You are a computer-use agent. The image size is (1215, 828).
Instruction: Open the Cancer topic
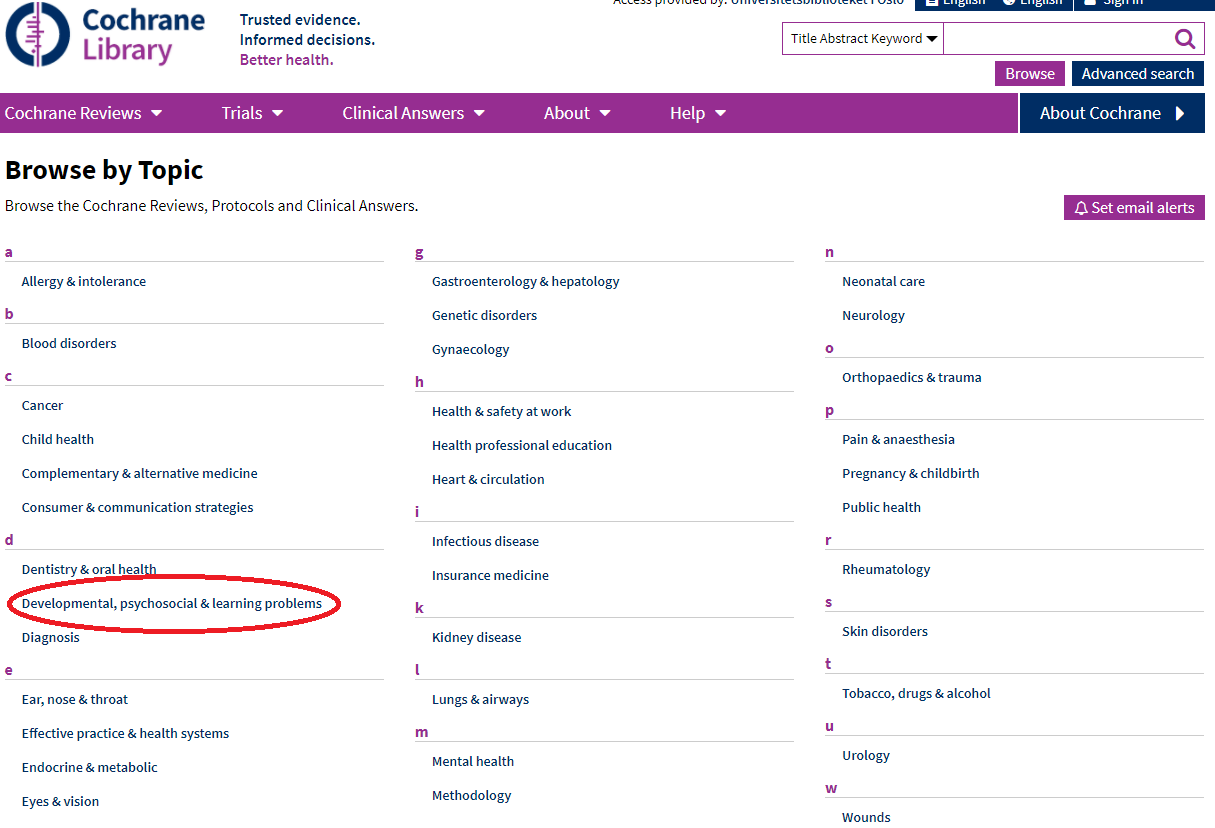42,406
